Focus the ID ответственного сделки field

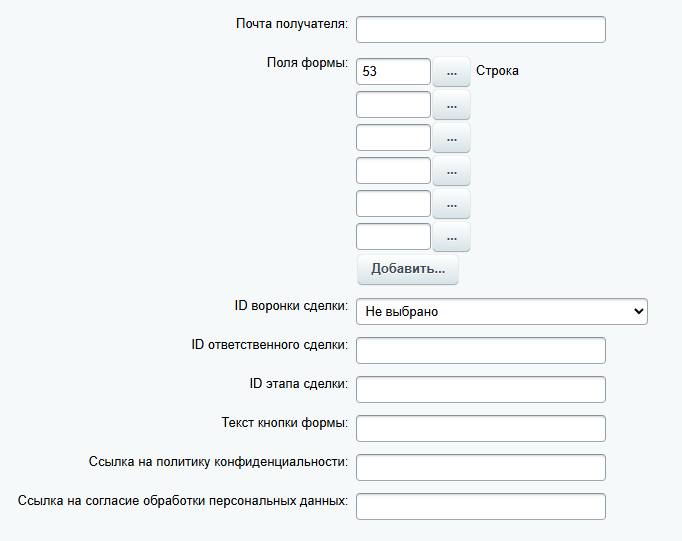click(480, 351)
